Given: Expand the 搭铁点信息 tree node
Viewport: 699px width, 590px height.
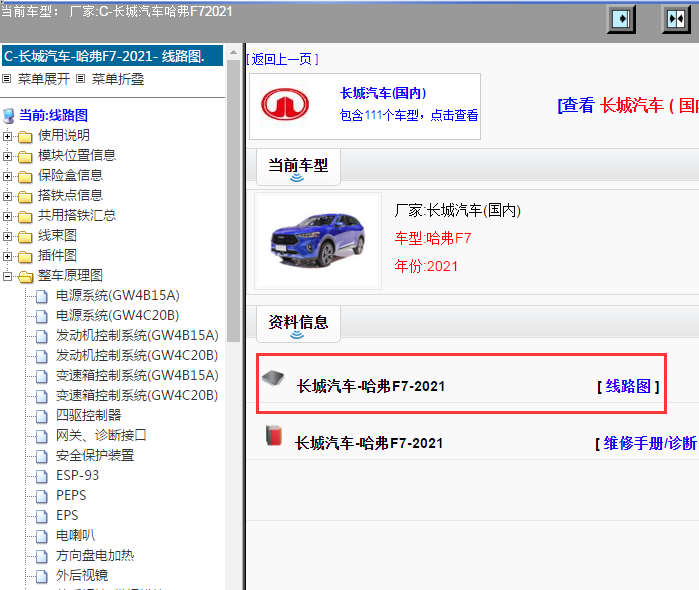Looking at the screenshot, I should pos(7,196).
